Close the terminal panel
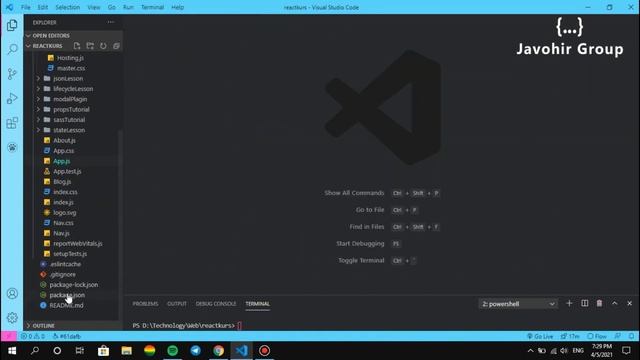The width and height of the screenshot is (640, 360). click(629, 303)
